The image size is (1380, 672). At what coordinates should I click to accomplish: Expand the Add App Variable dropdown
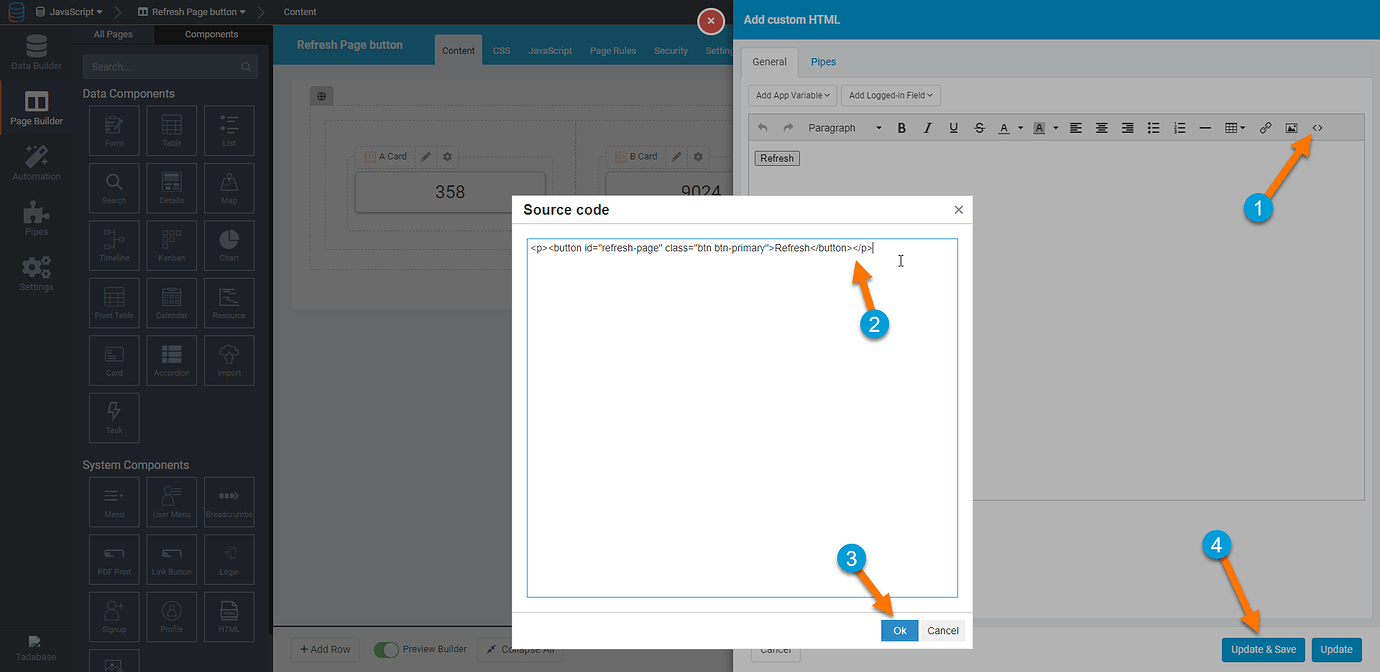point(792,96)
